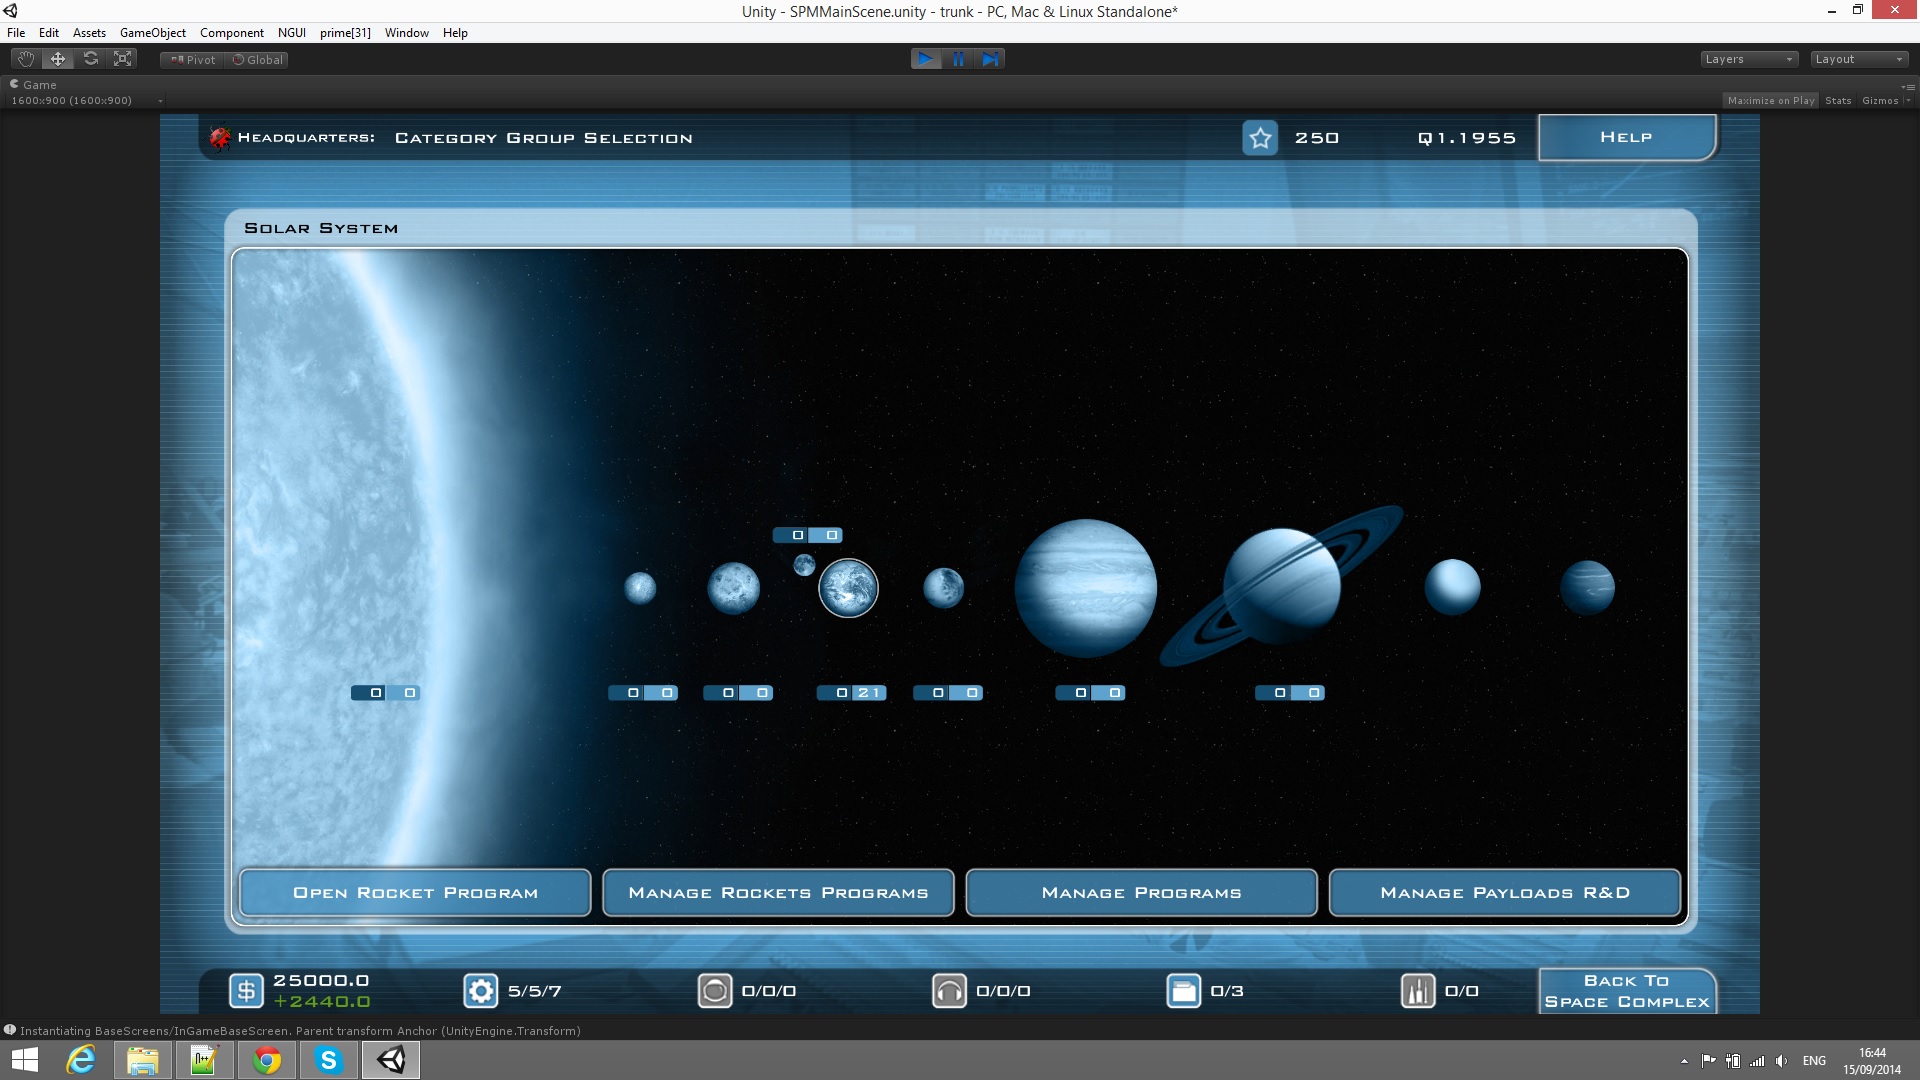1920x1080 pixels.
Task: Select the Move tool in toolbar
Action: 58,59
